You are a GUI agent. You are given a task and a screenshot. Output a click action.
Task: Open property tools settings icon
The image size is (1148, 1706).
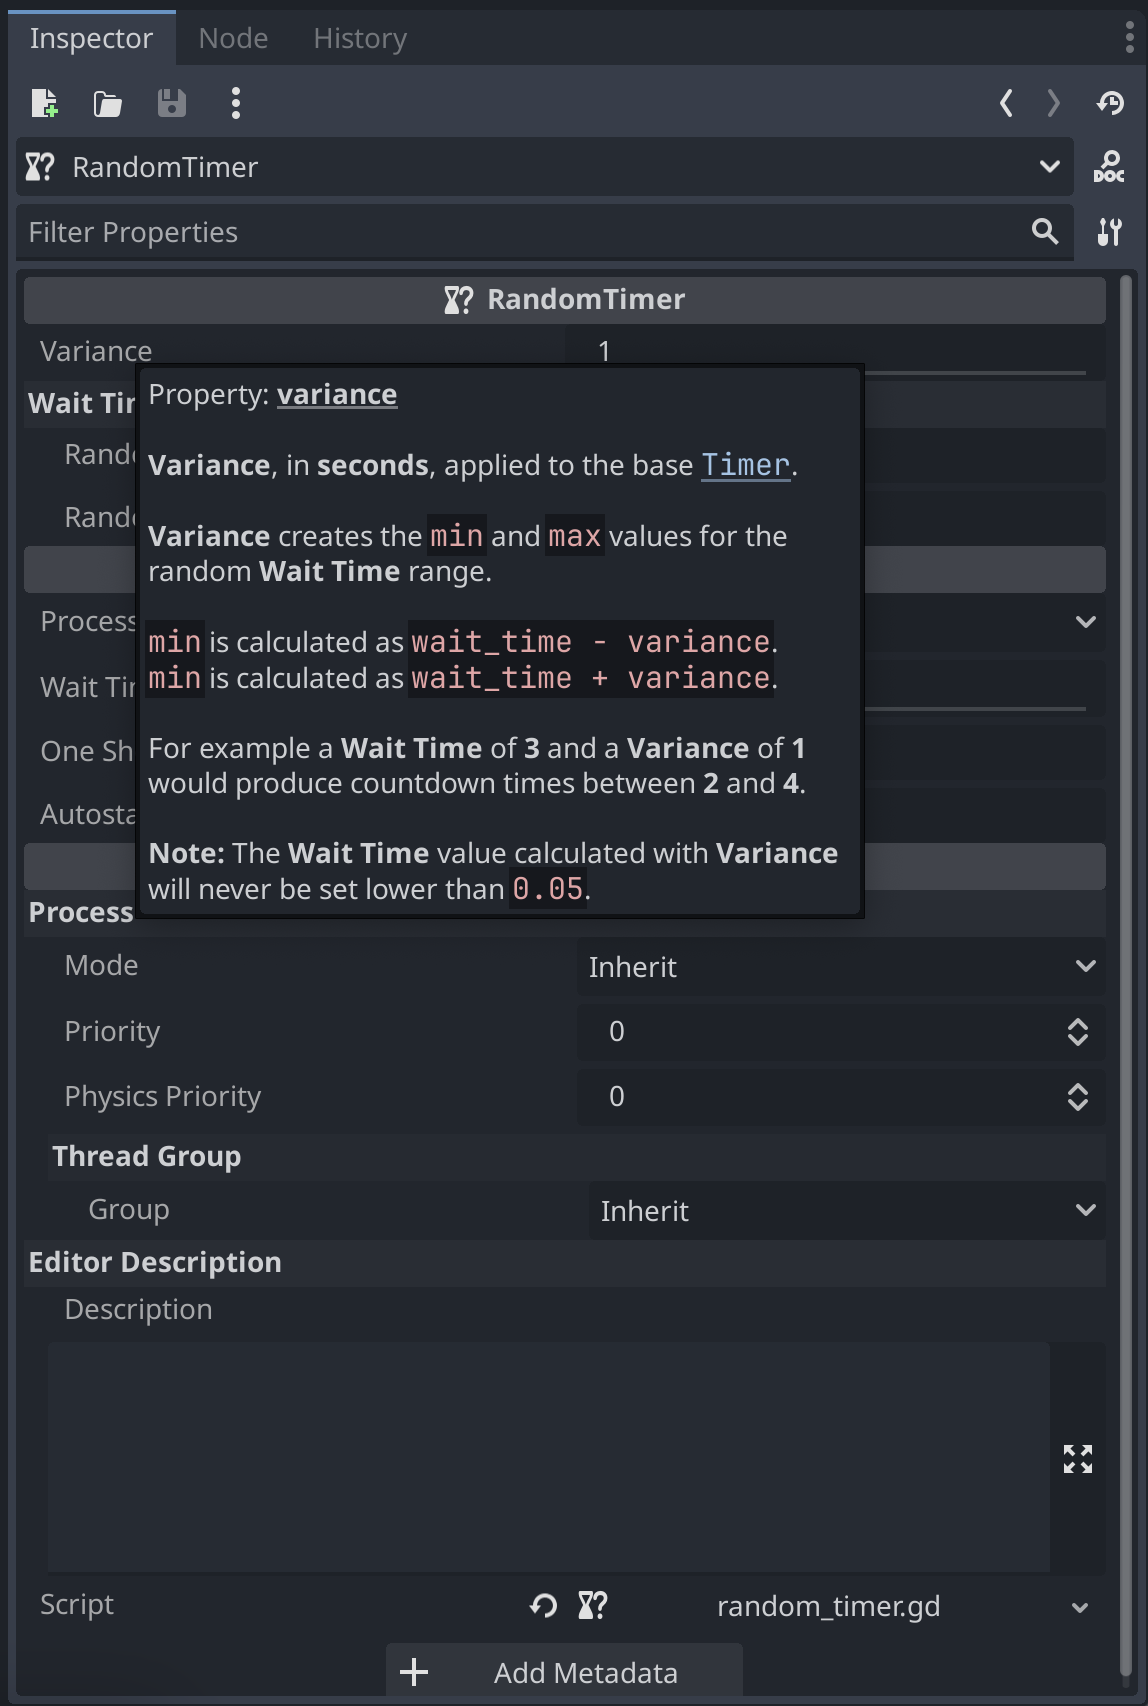(x=1110, y=232)
